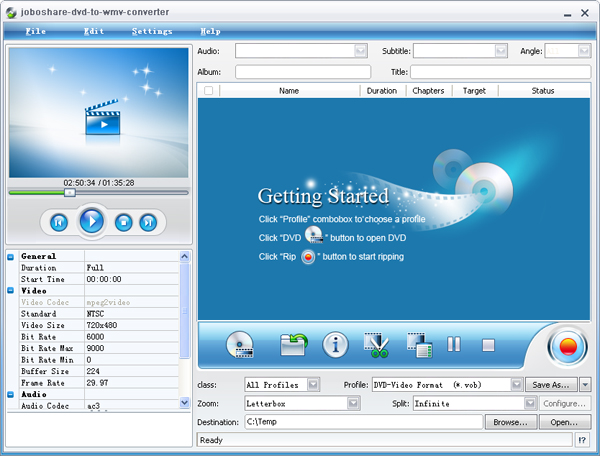
Task: Click the square stop icon beside pause
Action: tap(488, 345)
